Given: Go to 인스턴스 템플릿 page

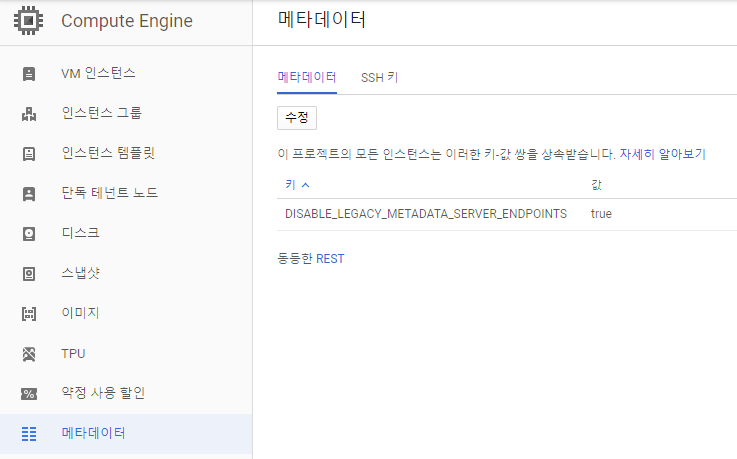Looking at the screenshot, I should (x=108, y=153).
